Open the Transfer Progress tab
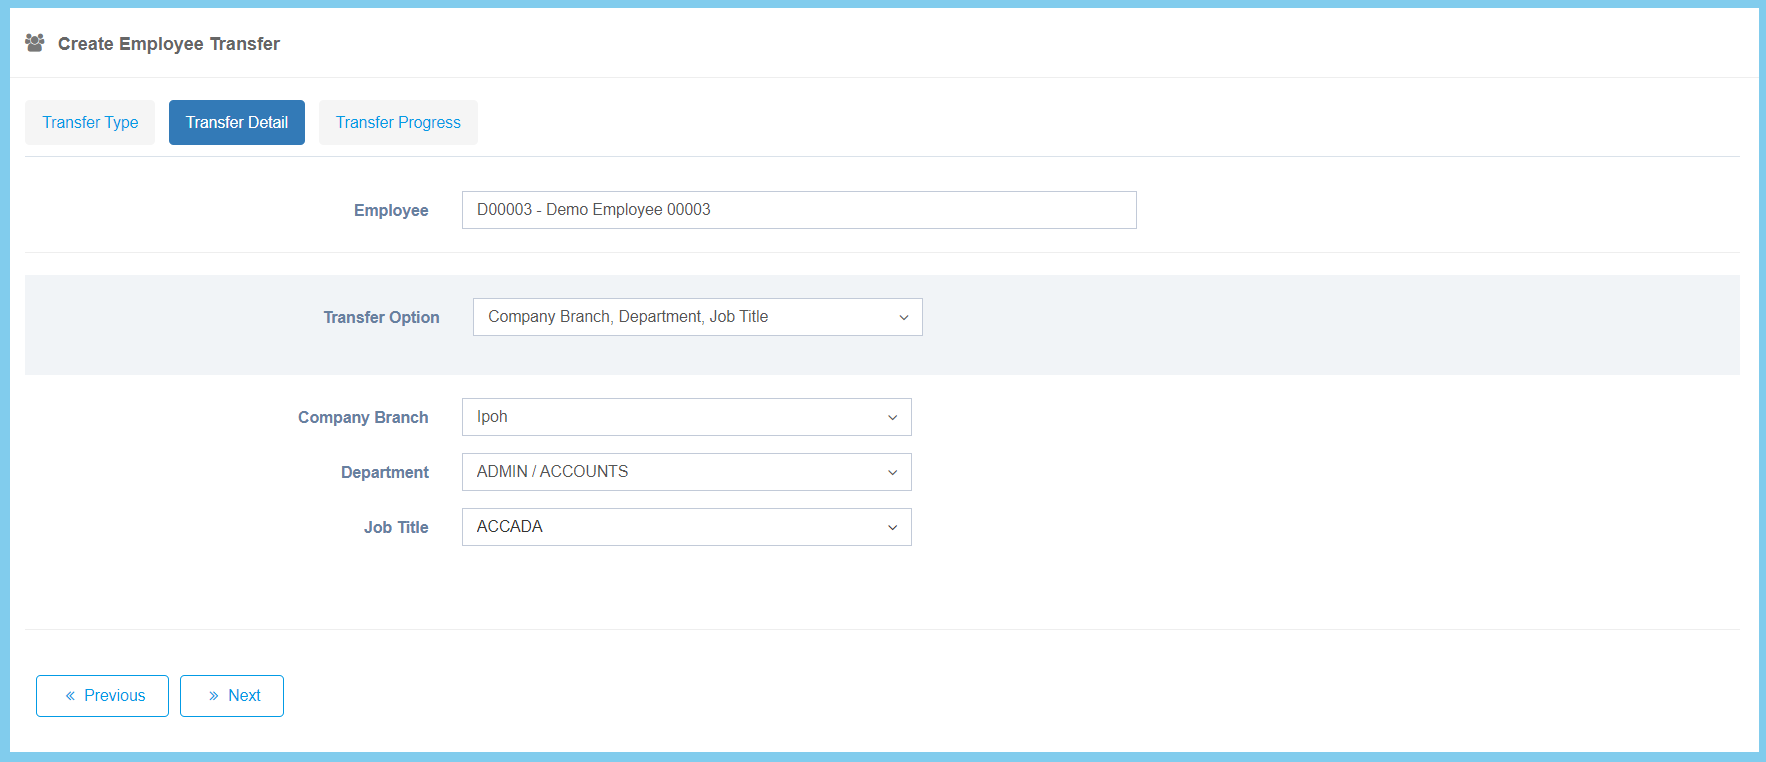Viewport: 1766px width, 762px height. [x=398, y=122]
